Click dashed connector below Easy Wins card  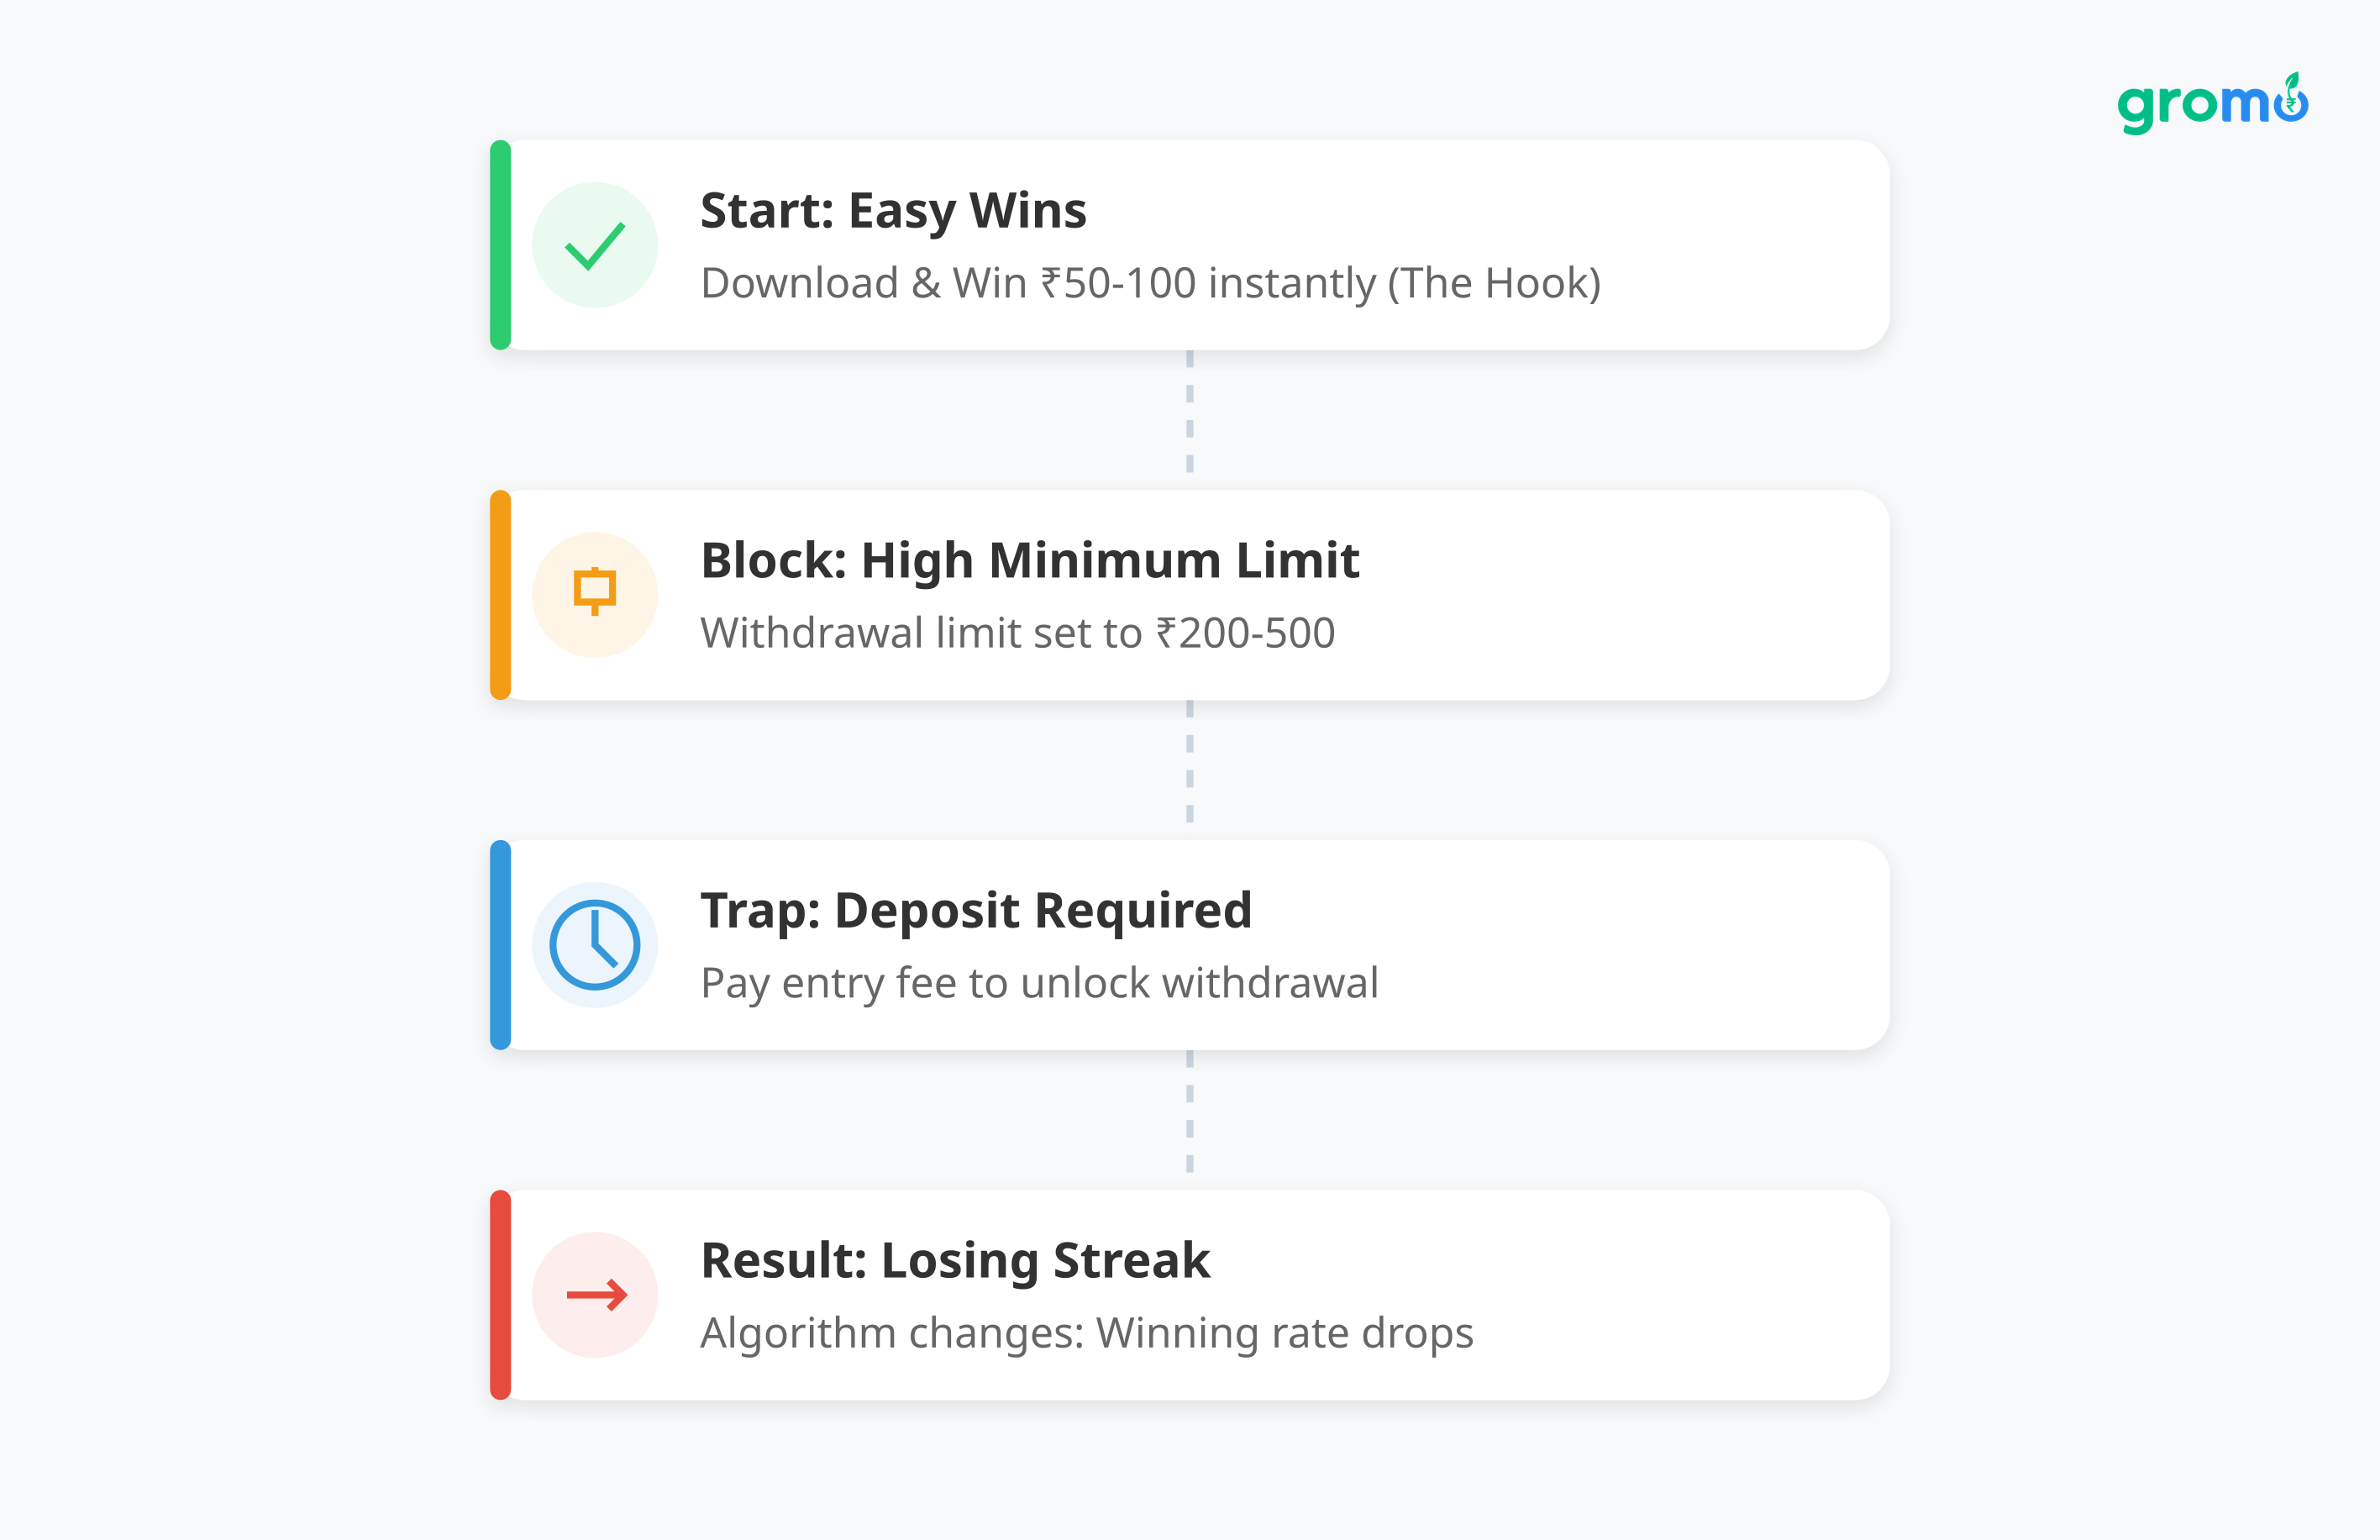(1189, 412)
